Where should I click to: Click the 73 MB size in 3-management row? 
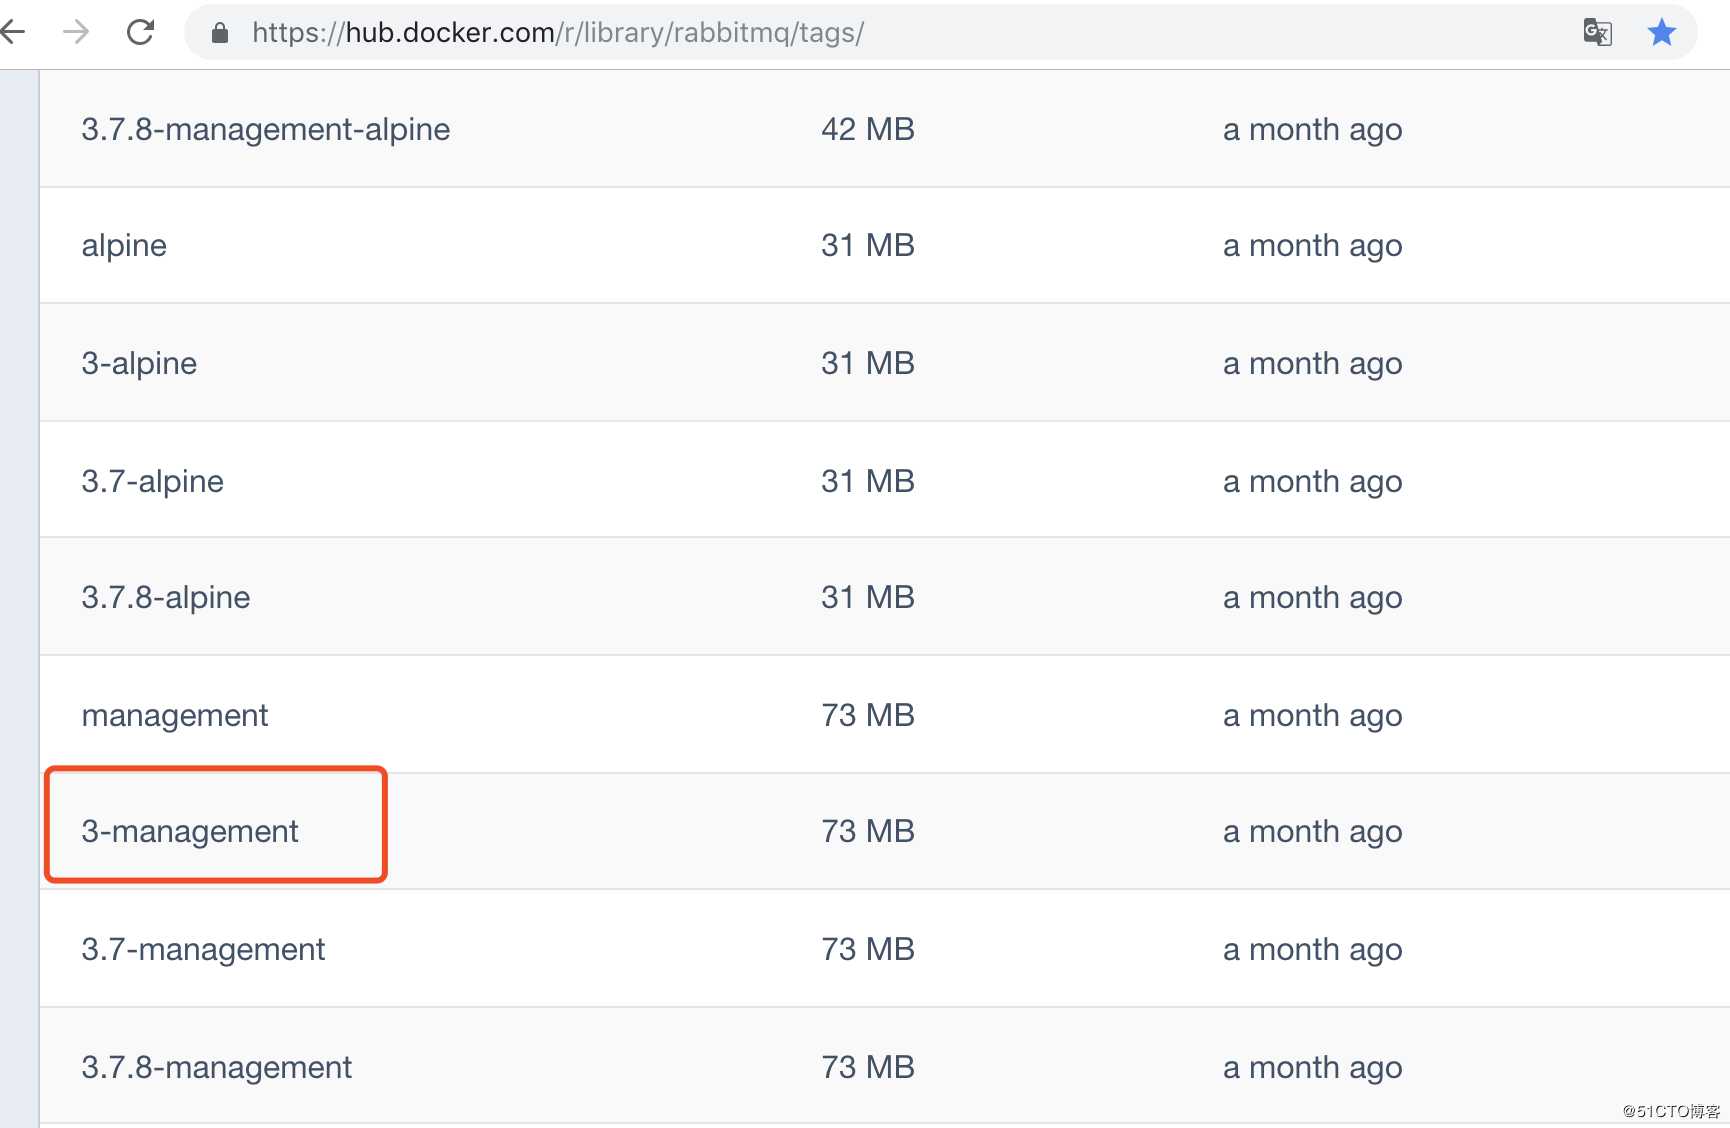tap(868, 831)
